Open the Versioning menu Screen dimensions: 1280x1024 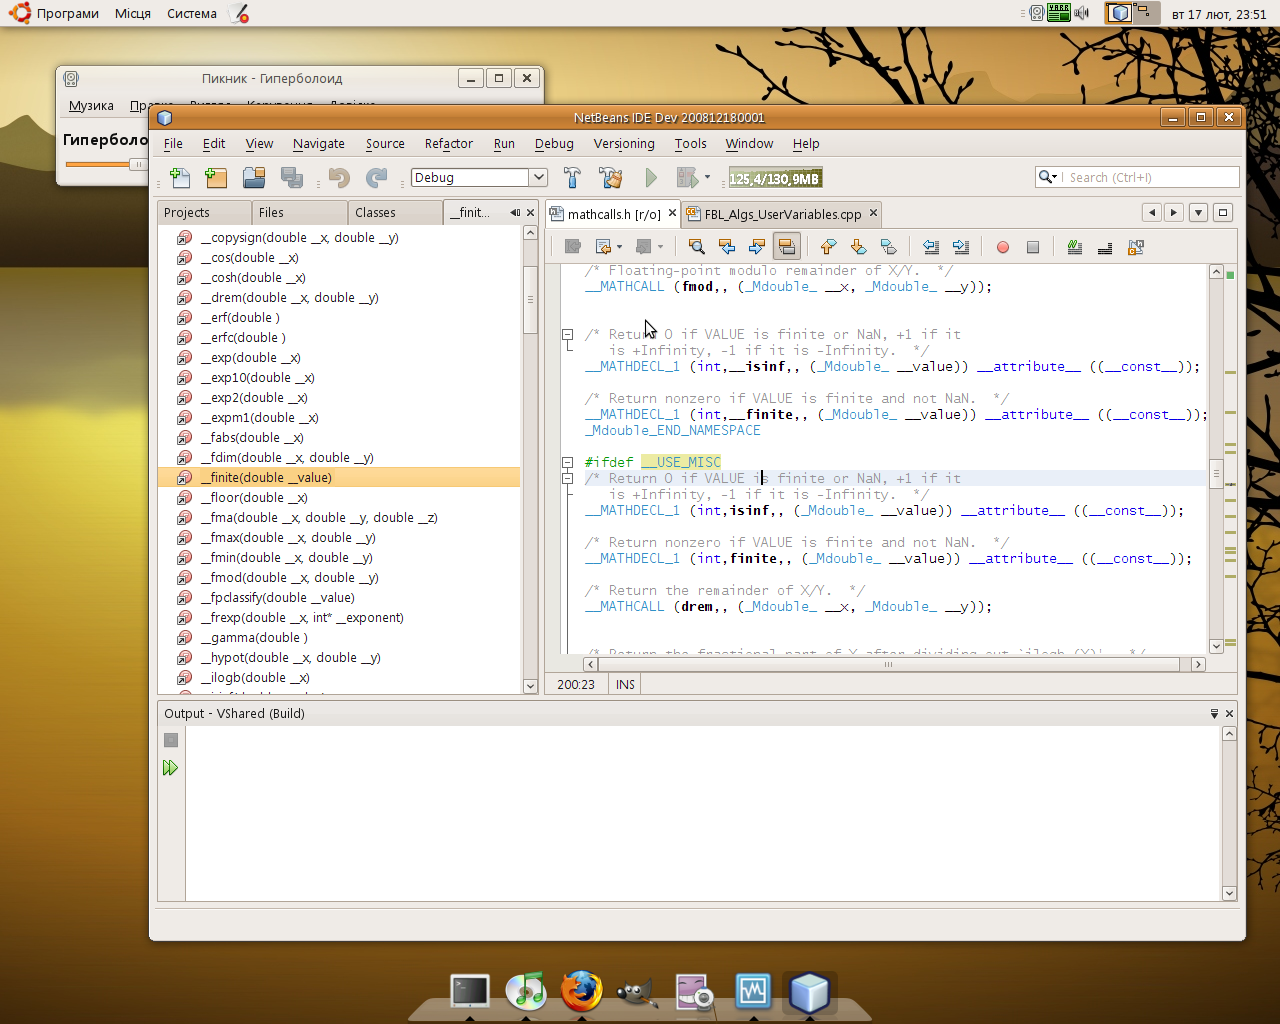(624, 144)
